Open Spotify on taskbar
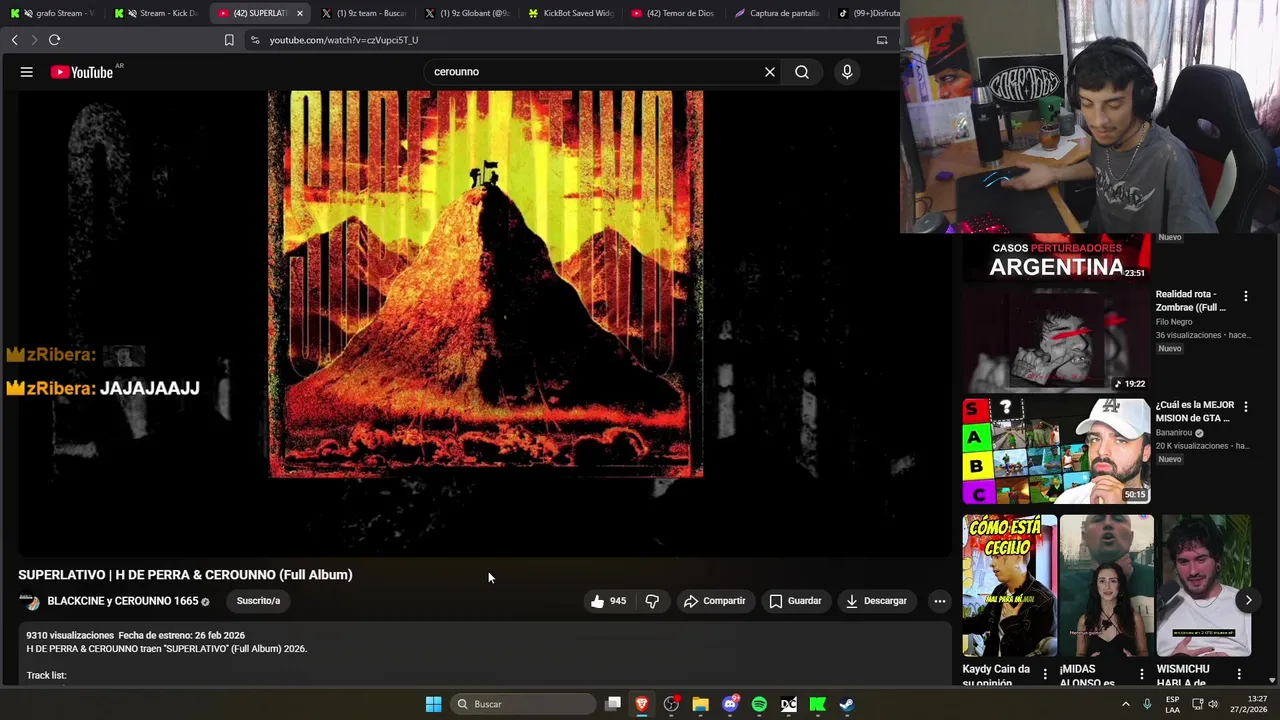 tap(759, 704)
